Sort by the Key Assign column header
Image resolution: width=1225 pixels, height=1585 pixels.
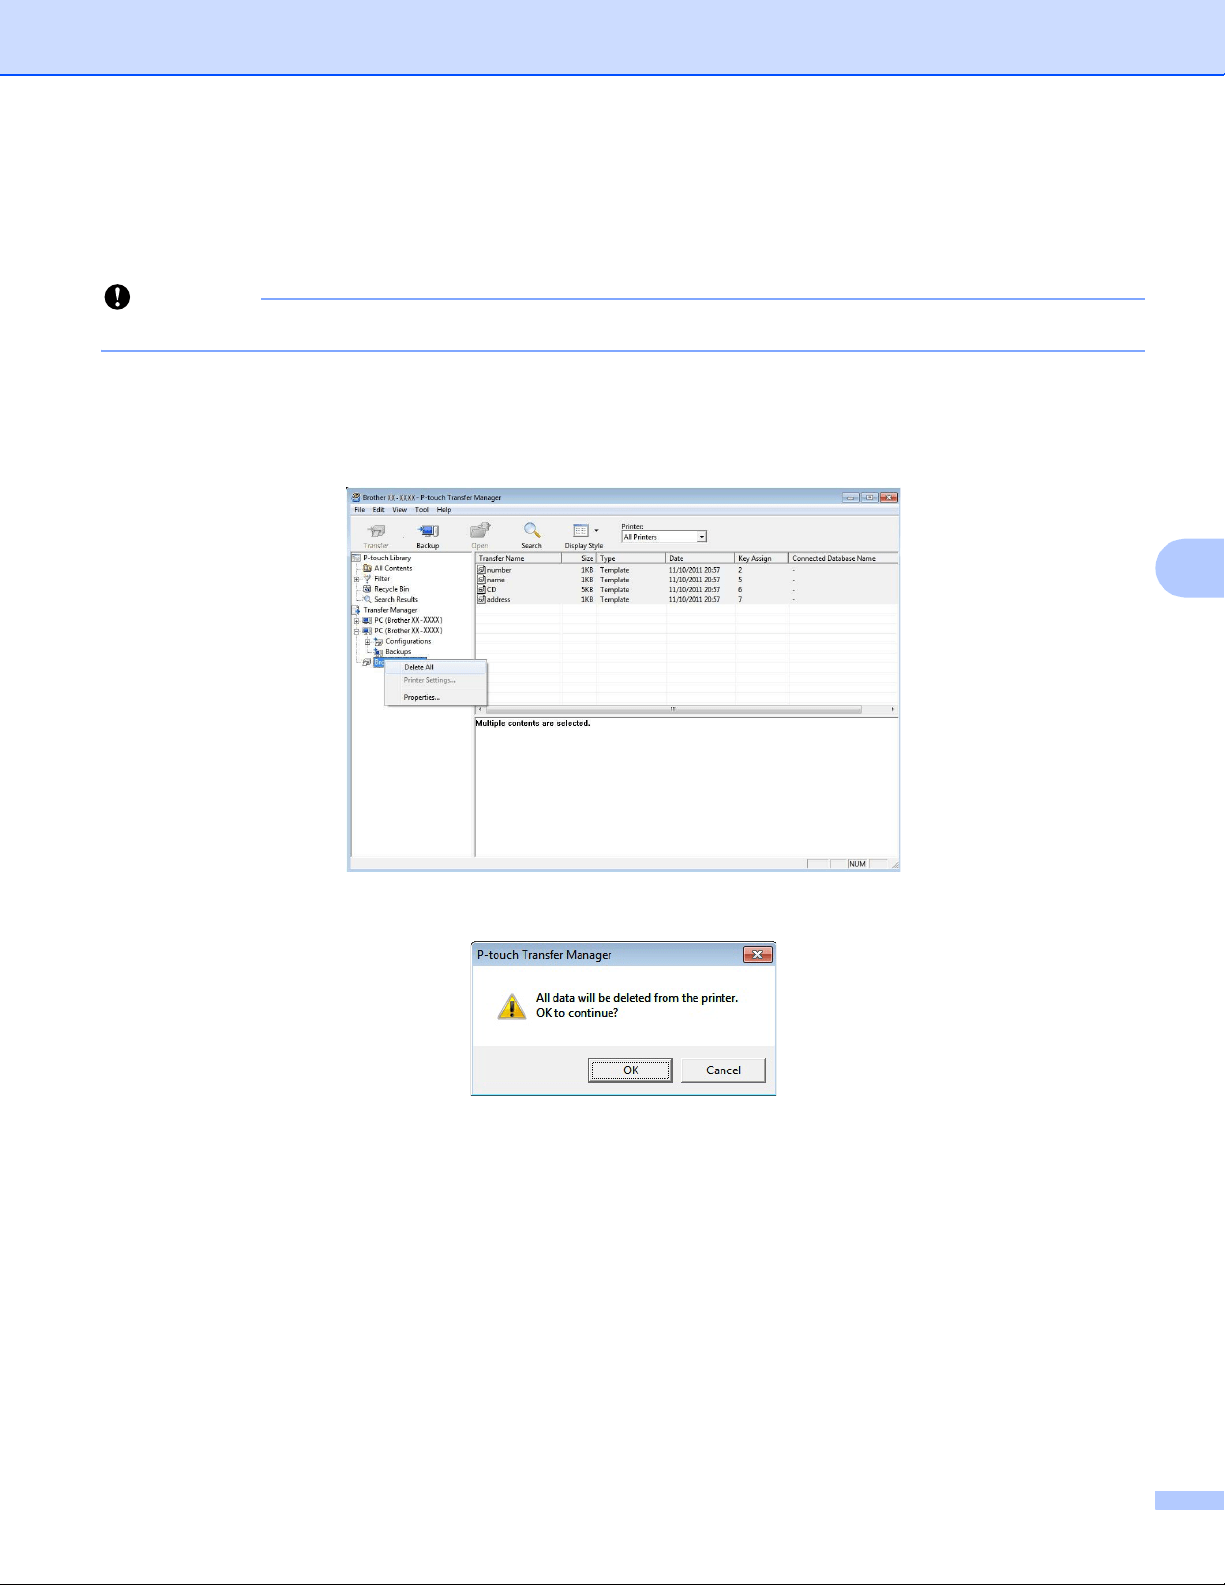(x=762, y=558)
